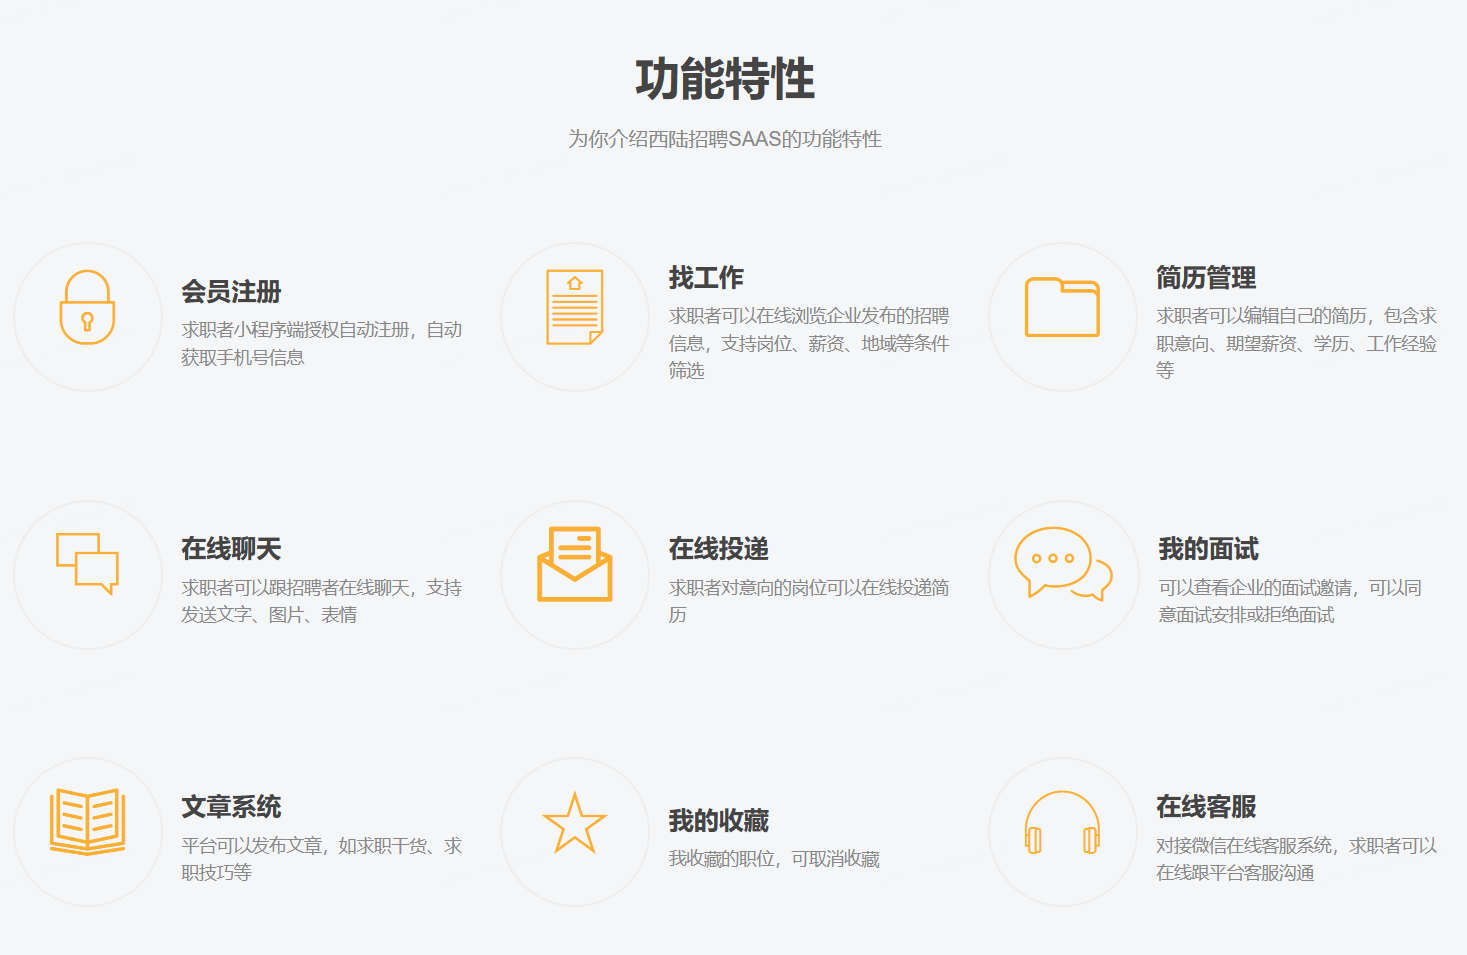
Task: Click the open book icon for 文章系统
Action: tap(87, 822)
